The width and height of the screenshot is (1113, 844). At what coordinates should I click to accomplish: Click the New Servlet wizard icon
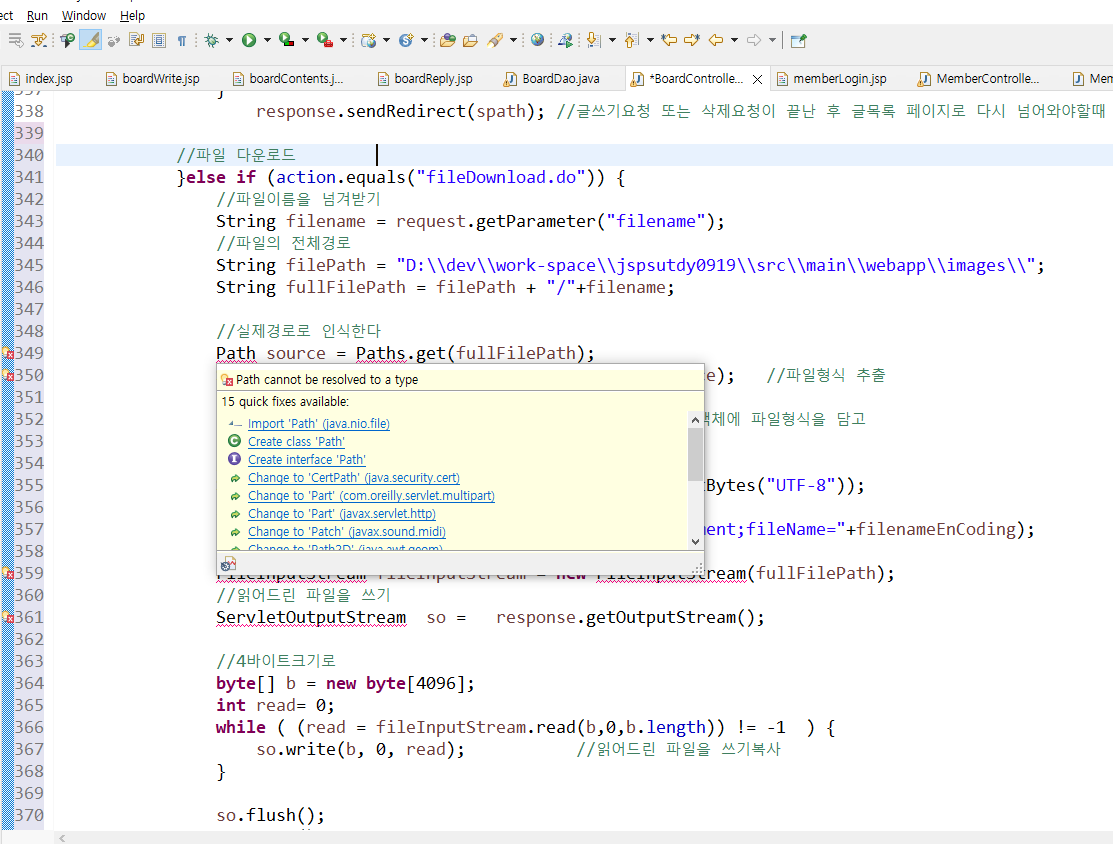pyautogui.click(x=406, y=40)
